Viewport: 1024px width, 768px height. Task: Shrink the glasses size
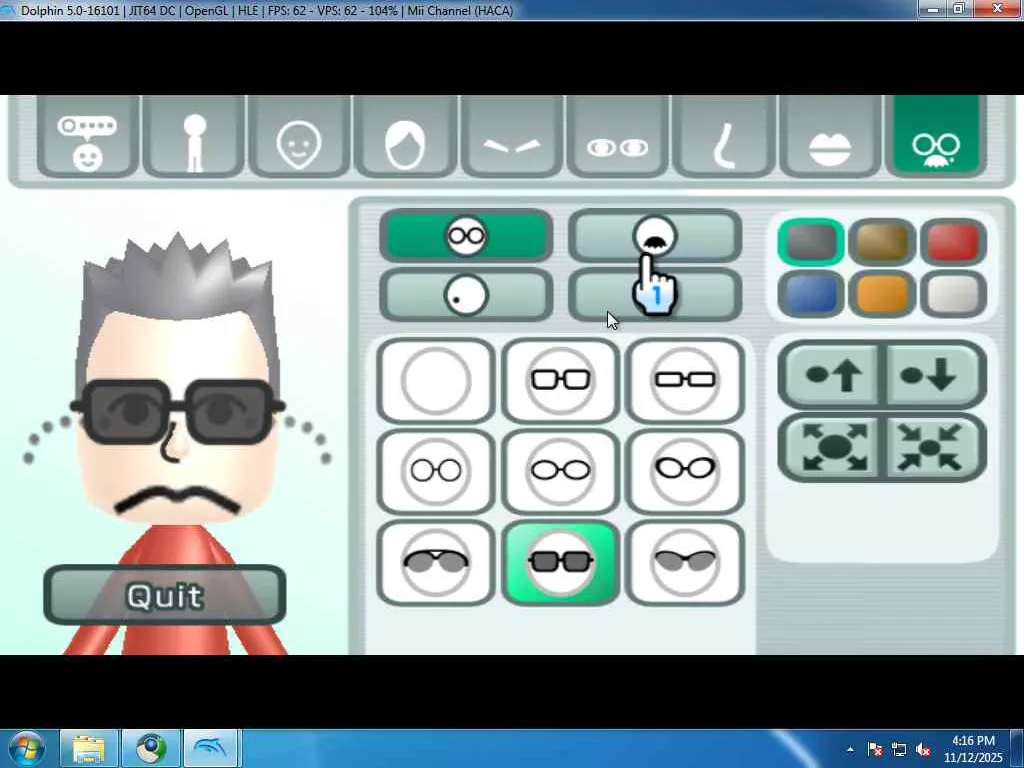click(x=934, y=447)
